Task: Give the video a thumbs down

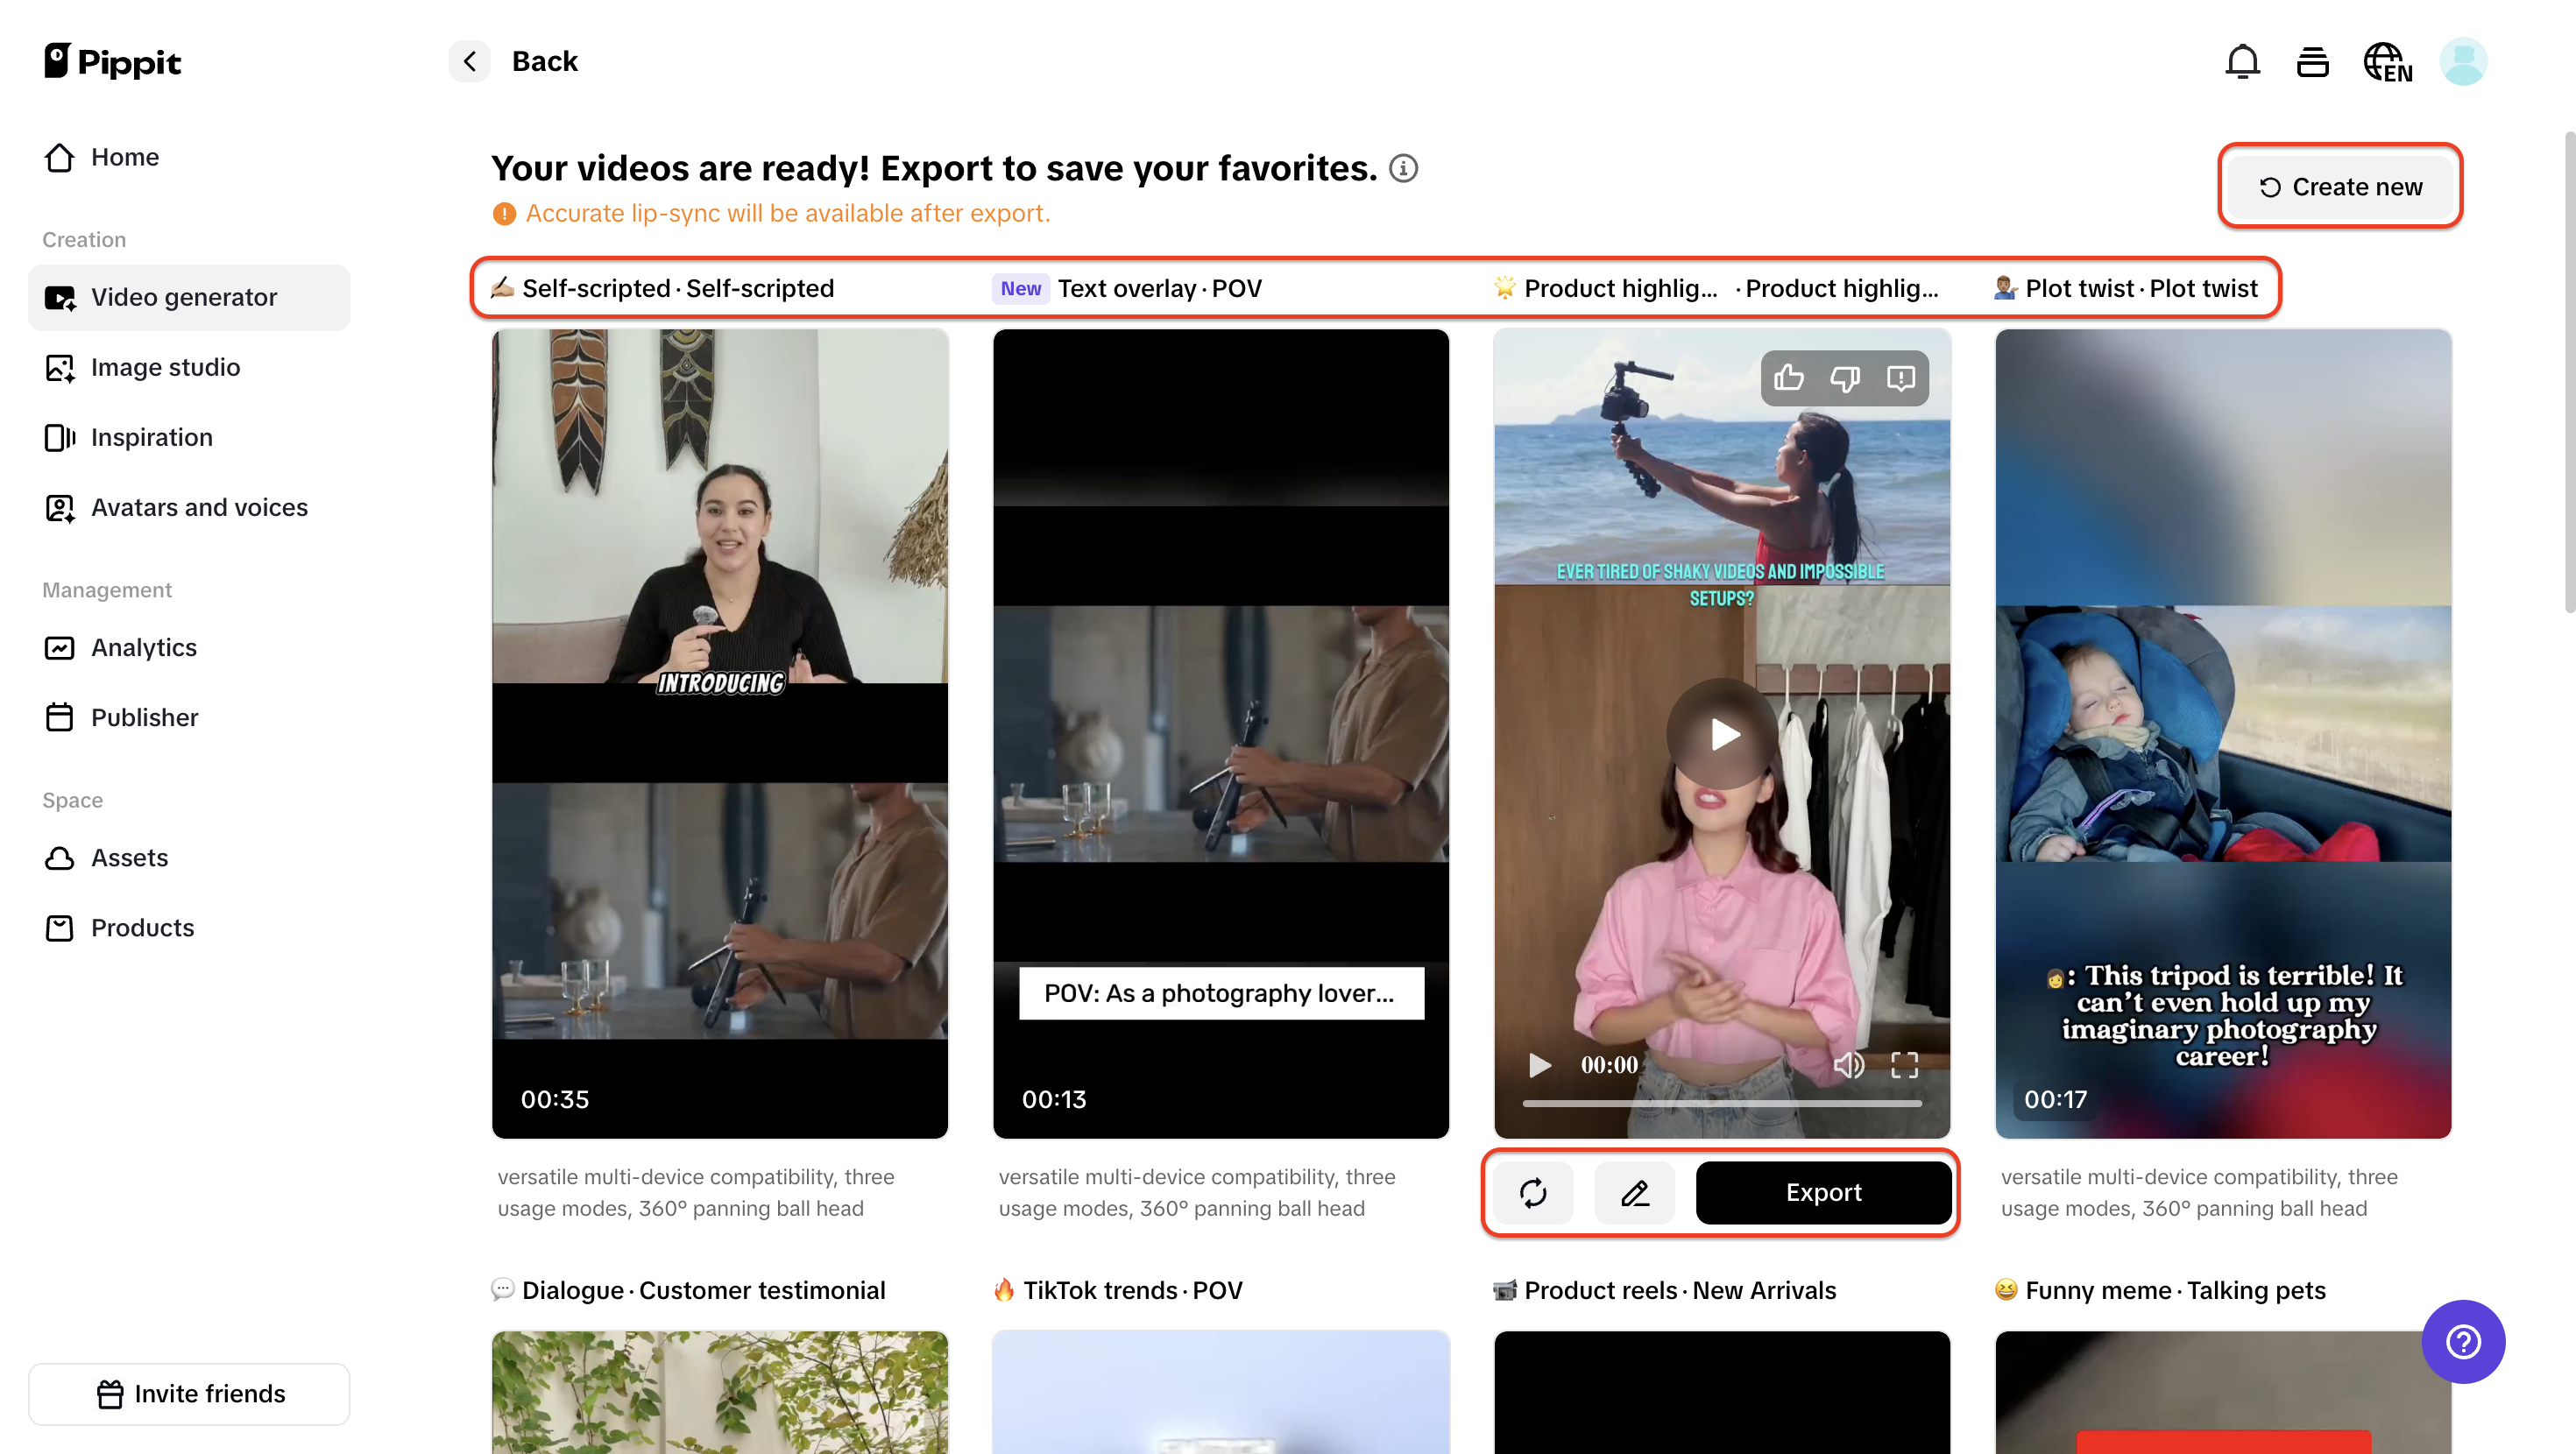Action: coord(1845,378)
